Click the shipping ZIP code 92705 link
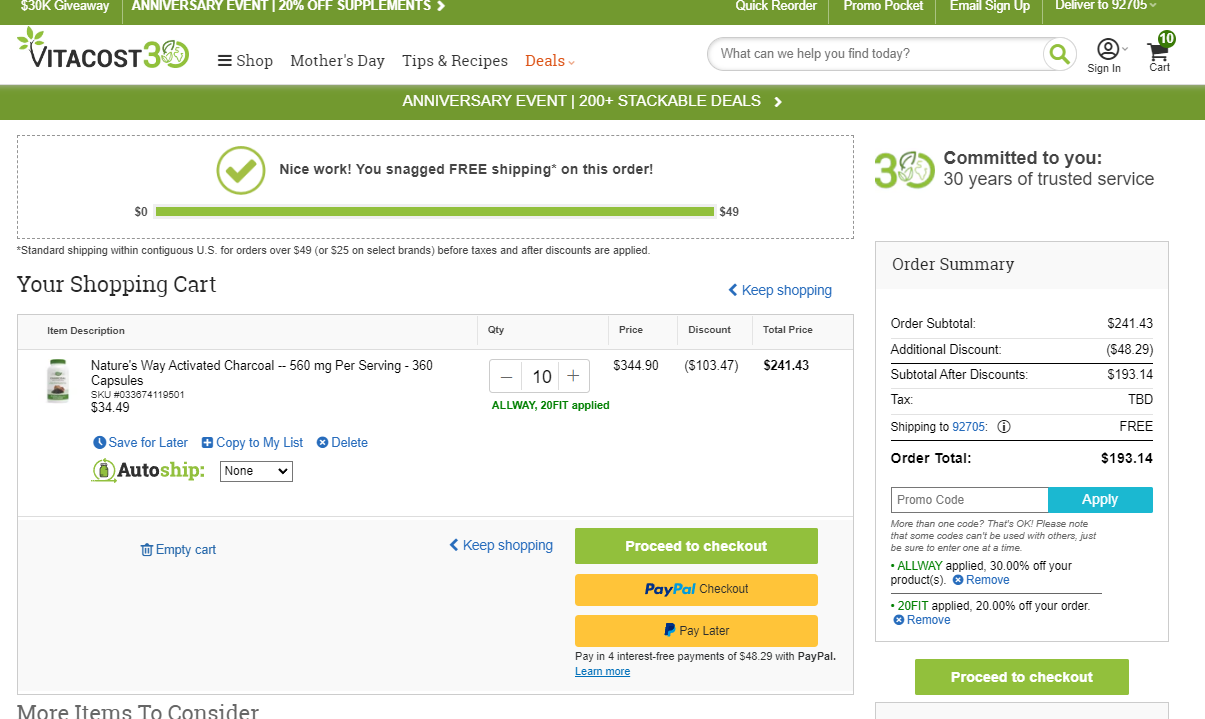 [968, 427]
